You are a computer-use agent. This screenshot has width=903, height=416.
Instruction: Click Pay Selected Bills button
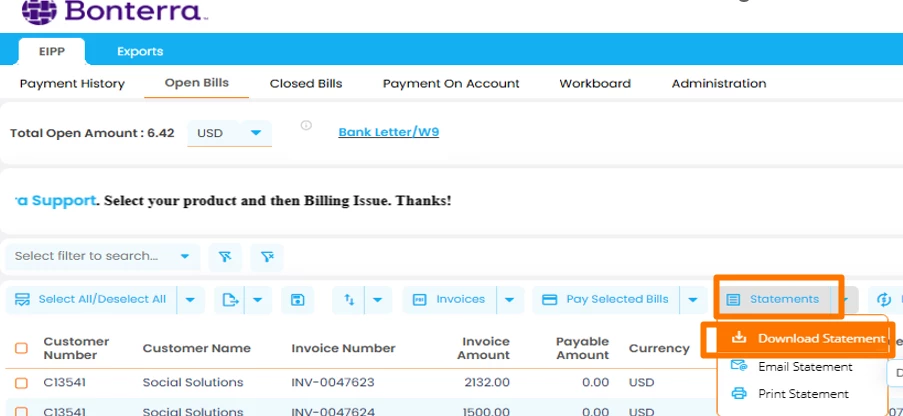coord(606,300)
